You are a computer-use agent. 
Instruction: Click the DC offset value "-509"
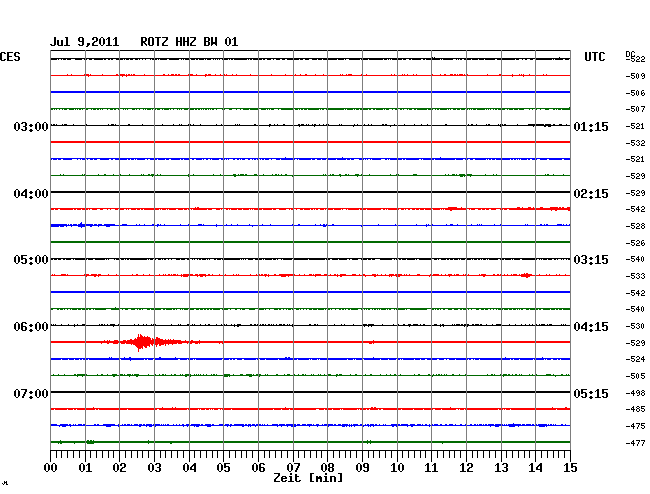tap(635, 76)
